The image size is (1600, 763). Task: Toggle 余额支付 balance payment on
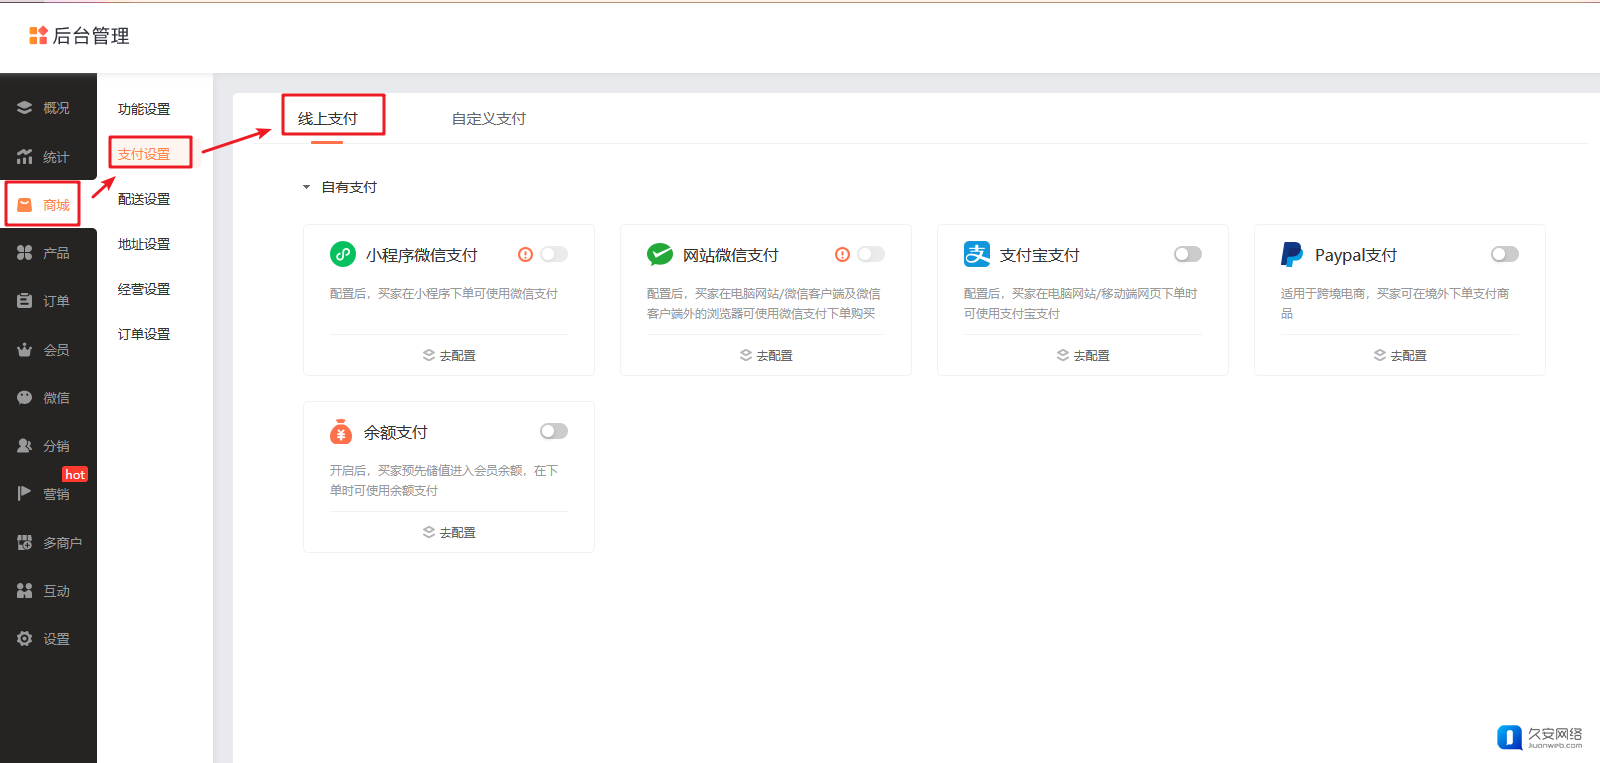click(553, 431)
